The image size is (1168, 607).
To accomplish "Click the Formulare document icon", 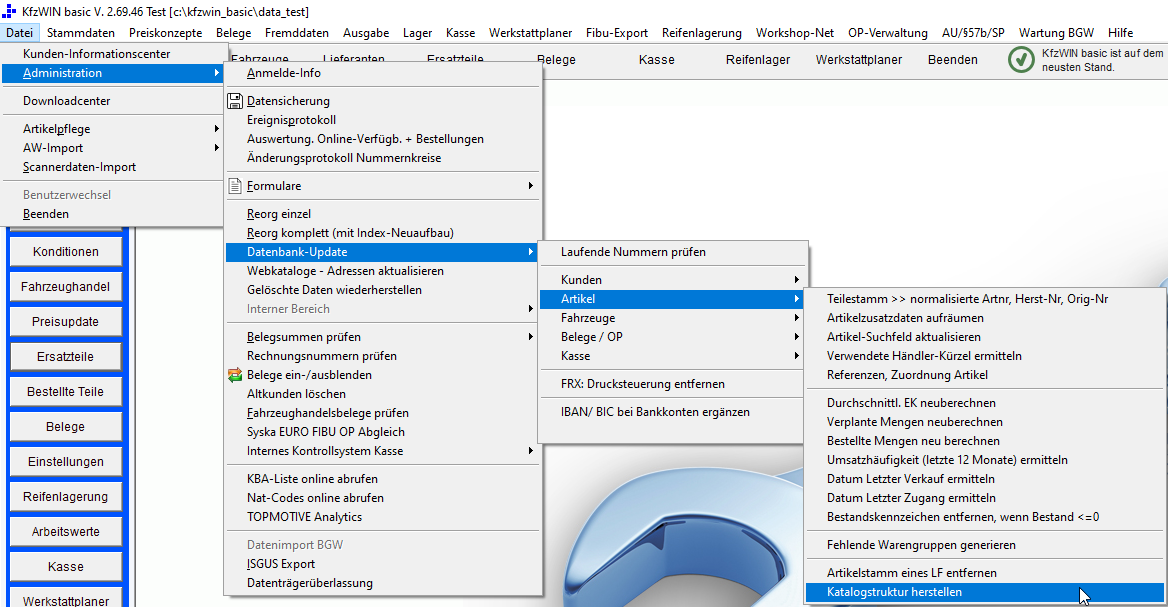I will click(235, 185).
